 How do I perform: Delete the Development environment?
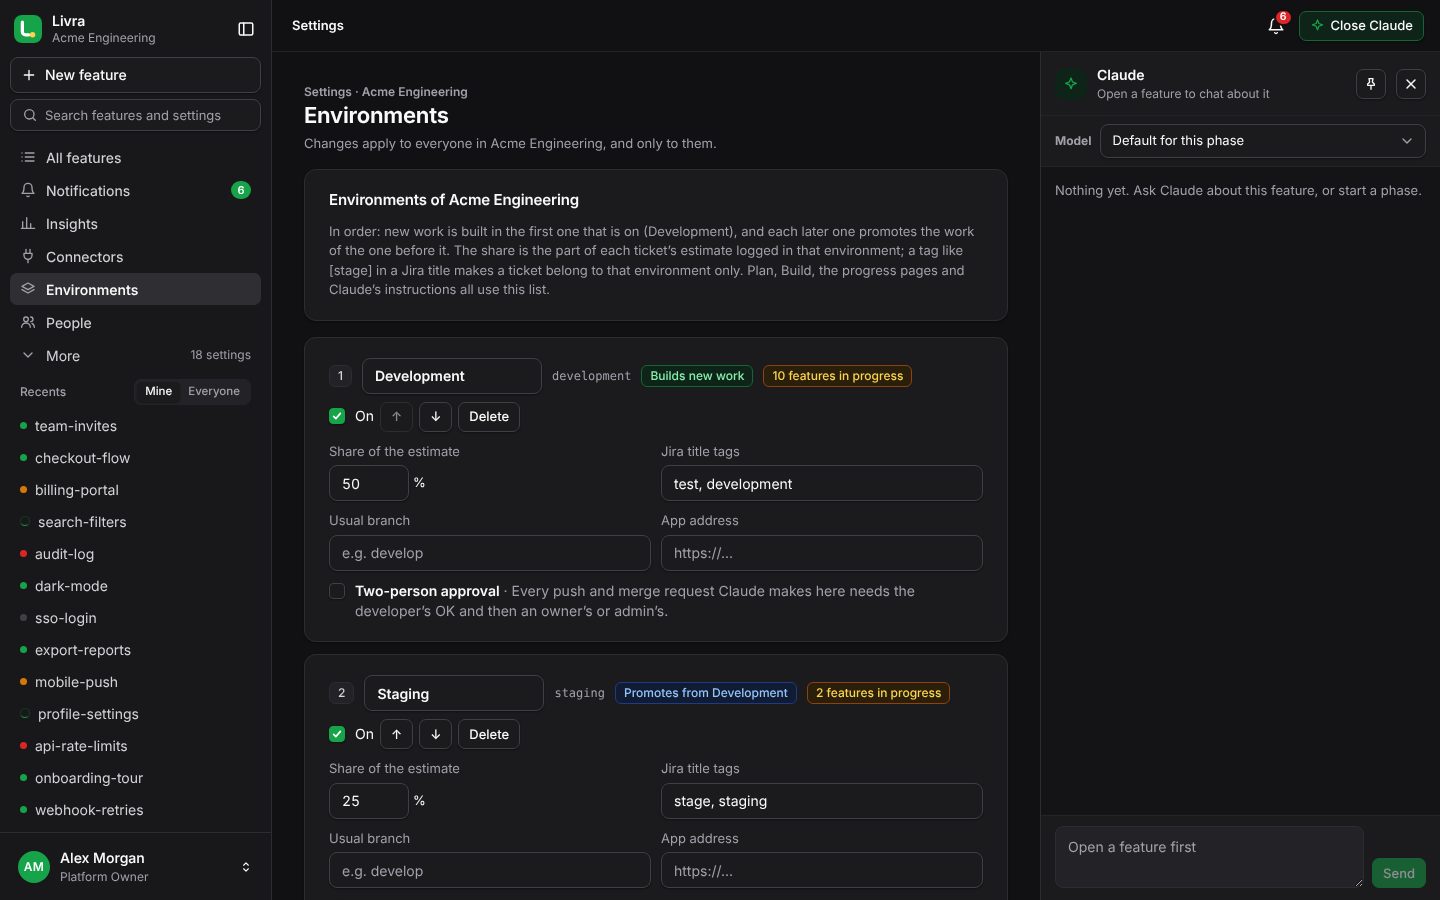click(489, 417)
